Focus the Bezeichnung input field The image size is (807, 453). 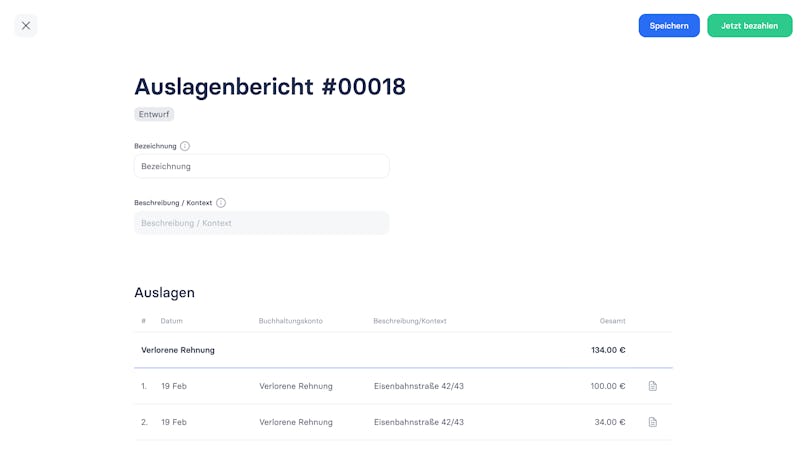pos(261,166)
